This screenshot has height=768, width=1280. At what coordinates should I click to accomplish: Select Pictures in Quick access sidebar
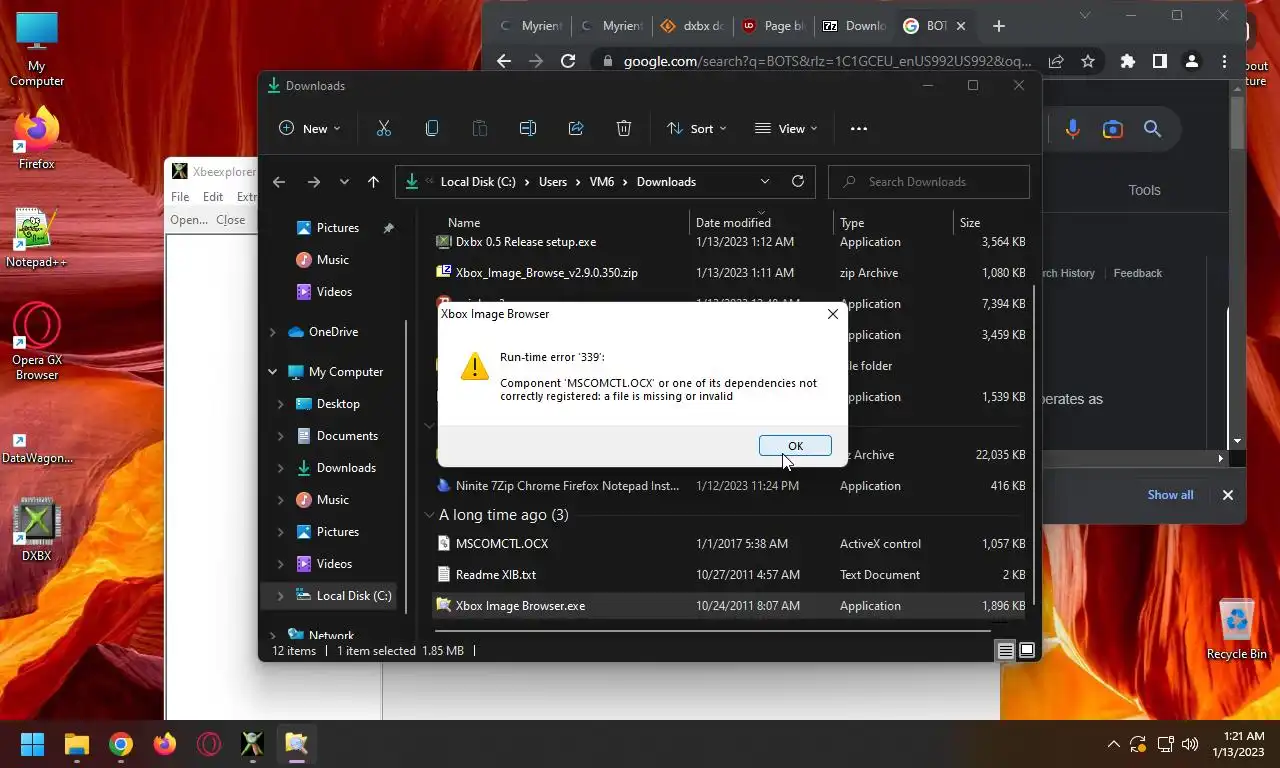point(338,228)
